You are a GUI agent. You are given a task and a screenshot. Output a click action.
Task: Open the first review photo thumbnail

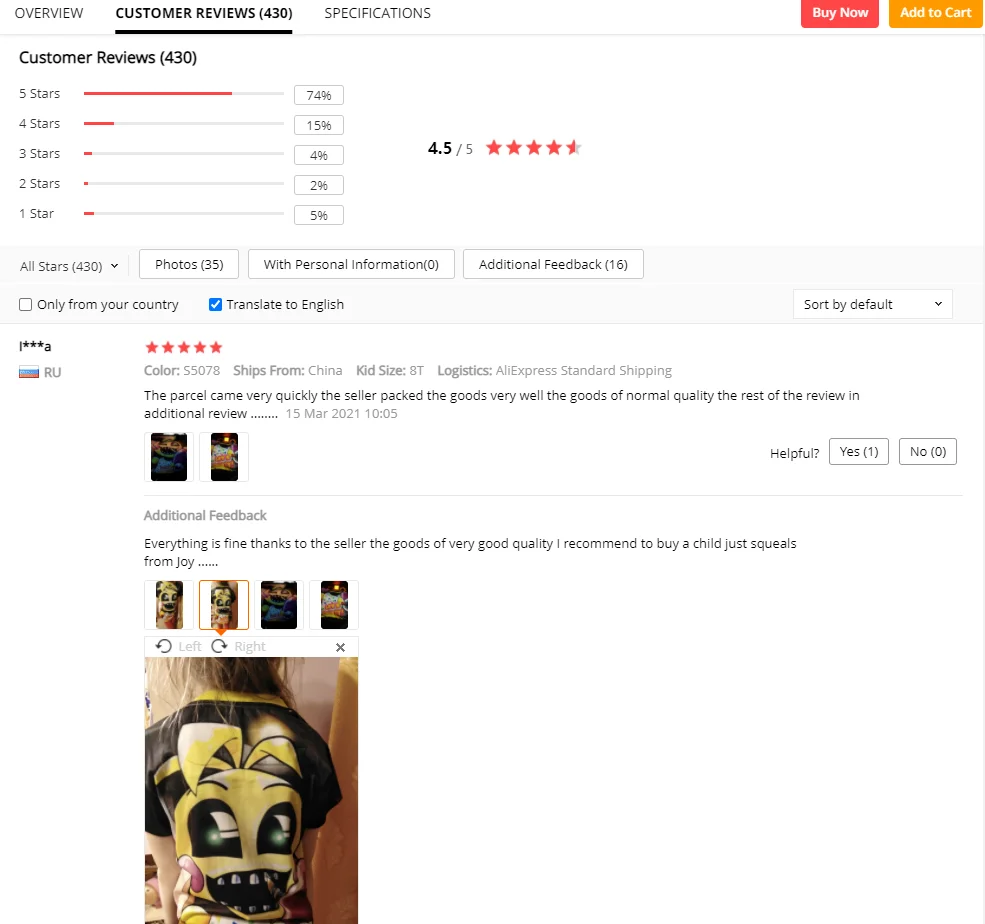169,457
